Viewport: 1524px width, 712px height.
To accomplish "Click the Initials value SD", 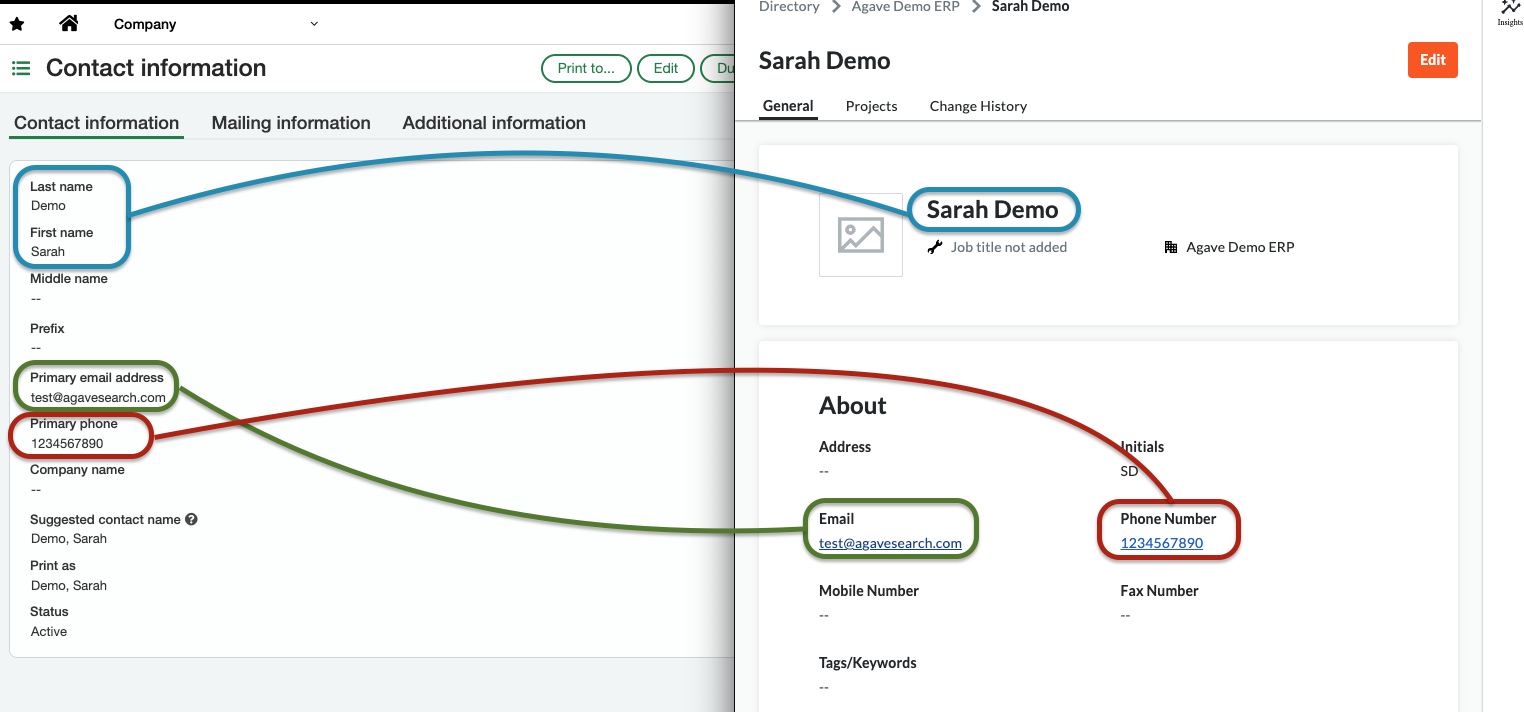I will coord(1129,471).
